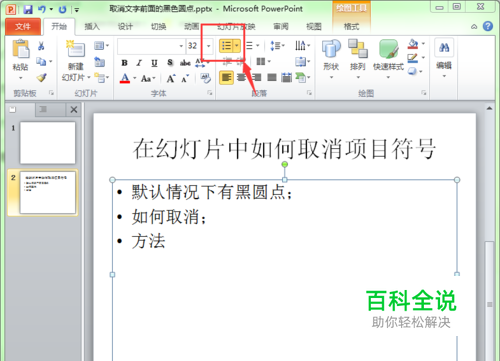
Task: Click the Copy icon
Action: [x=41, y=61]
